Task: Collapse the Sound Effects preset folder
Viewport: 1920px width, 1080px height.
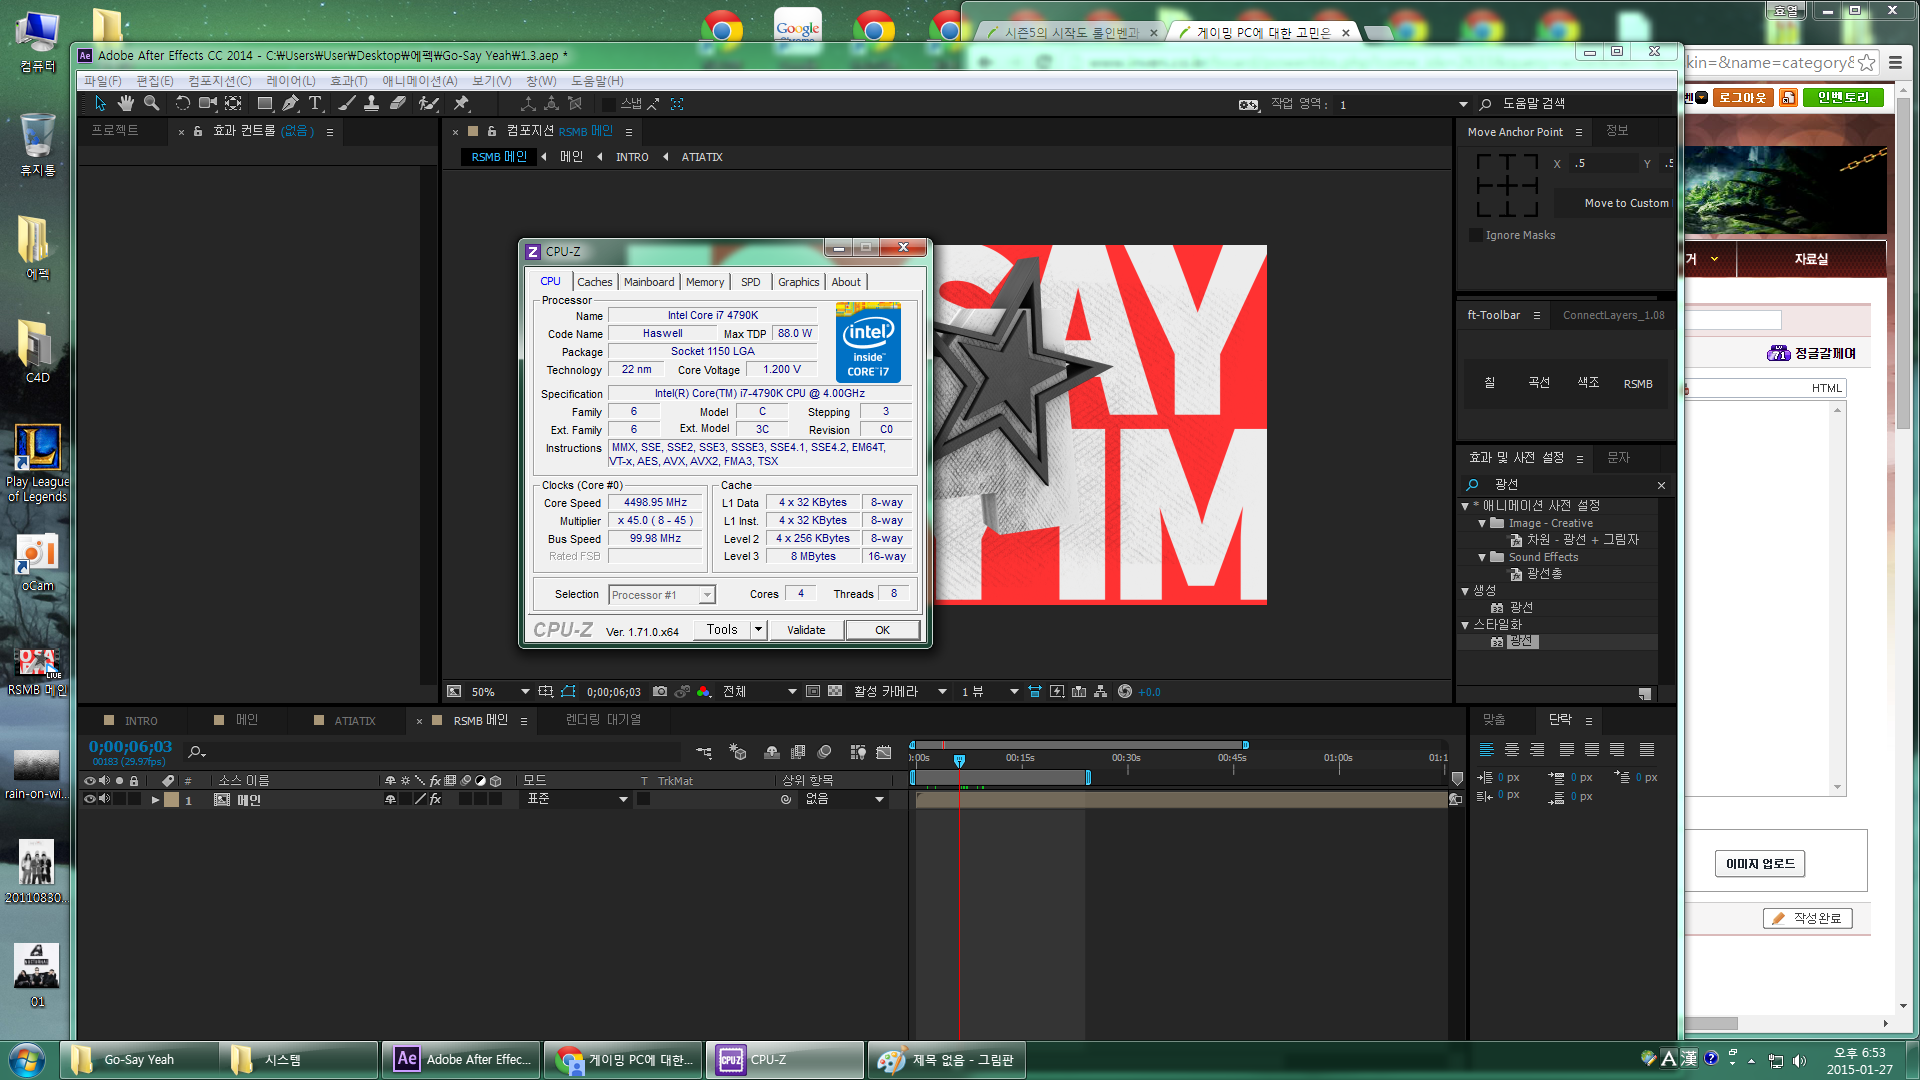Action: pyautogui.click(x=1482, y=557)
